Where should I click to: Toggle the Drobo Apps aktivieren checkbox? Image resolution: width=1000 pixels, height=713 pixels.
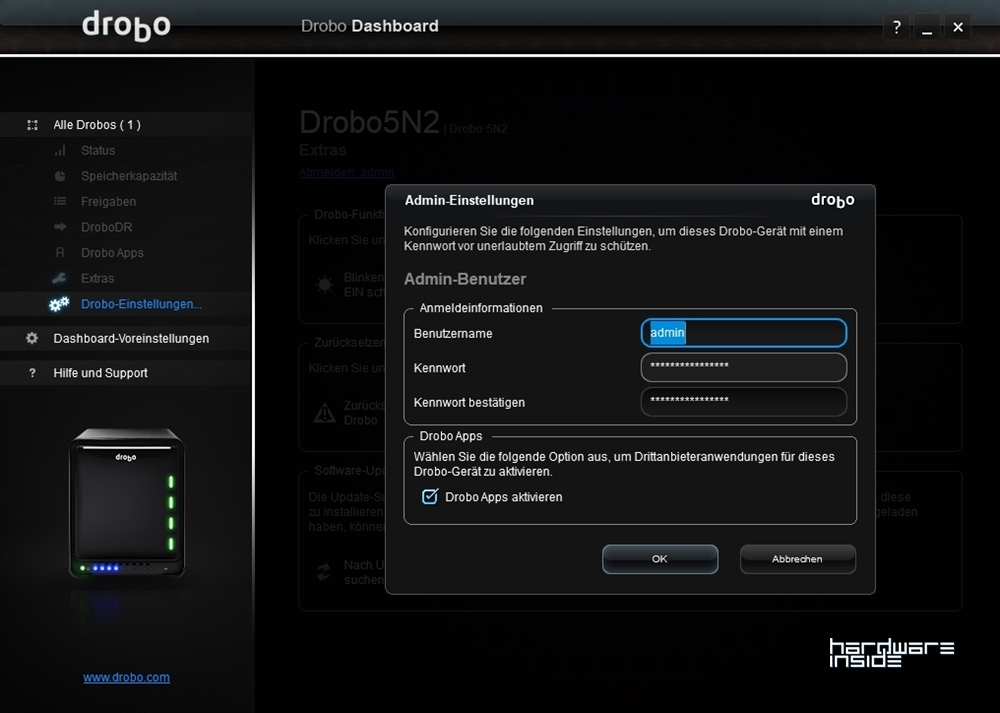(430, 496)
